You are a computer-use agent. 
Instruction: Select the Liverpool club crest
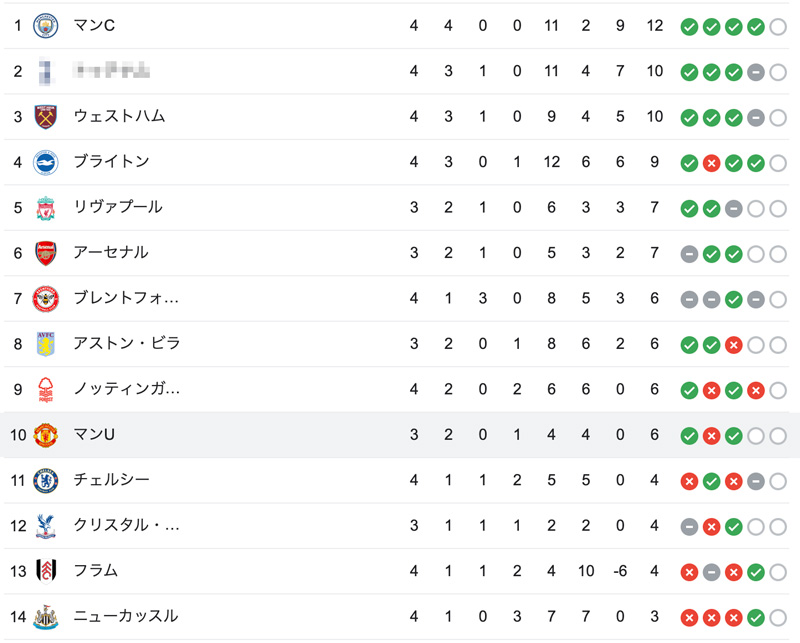click(45, 208)
